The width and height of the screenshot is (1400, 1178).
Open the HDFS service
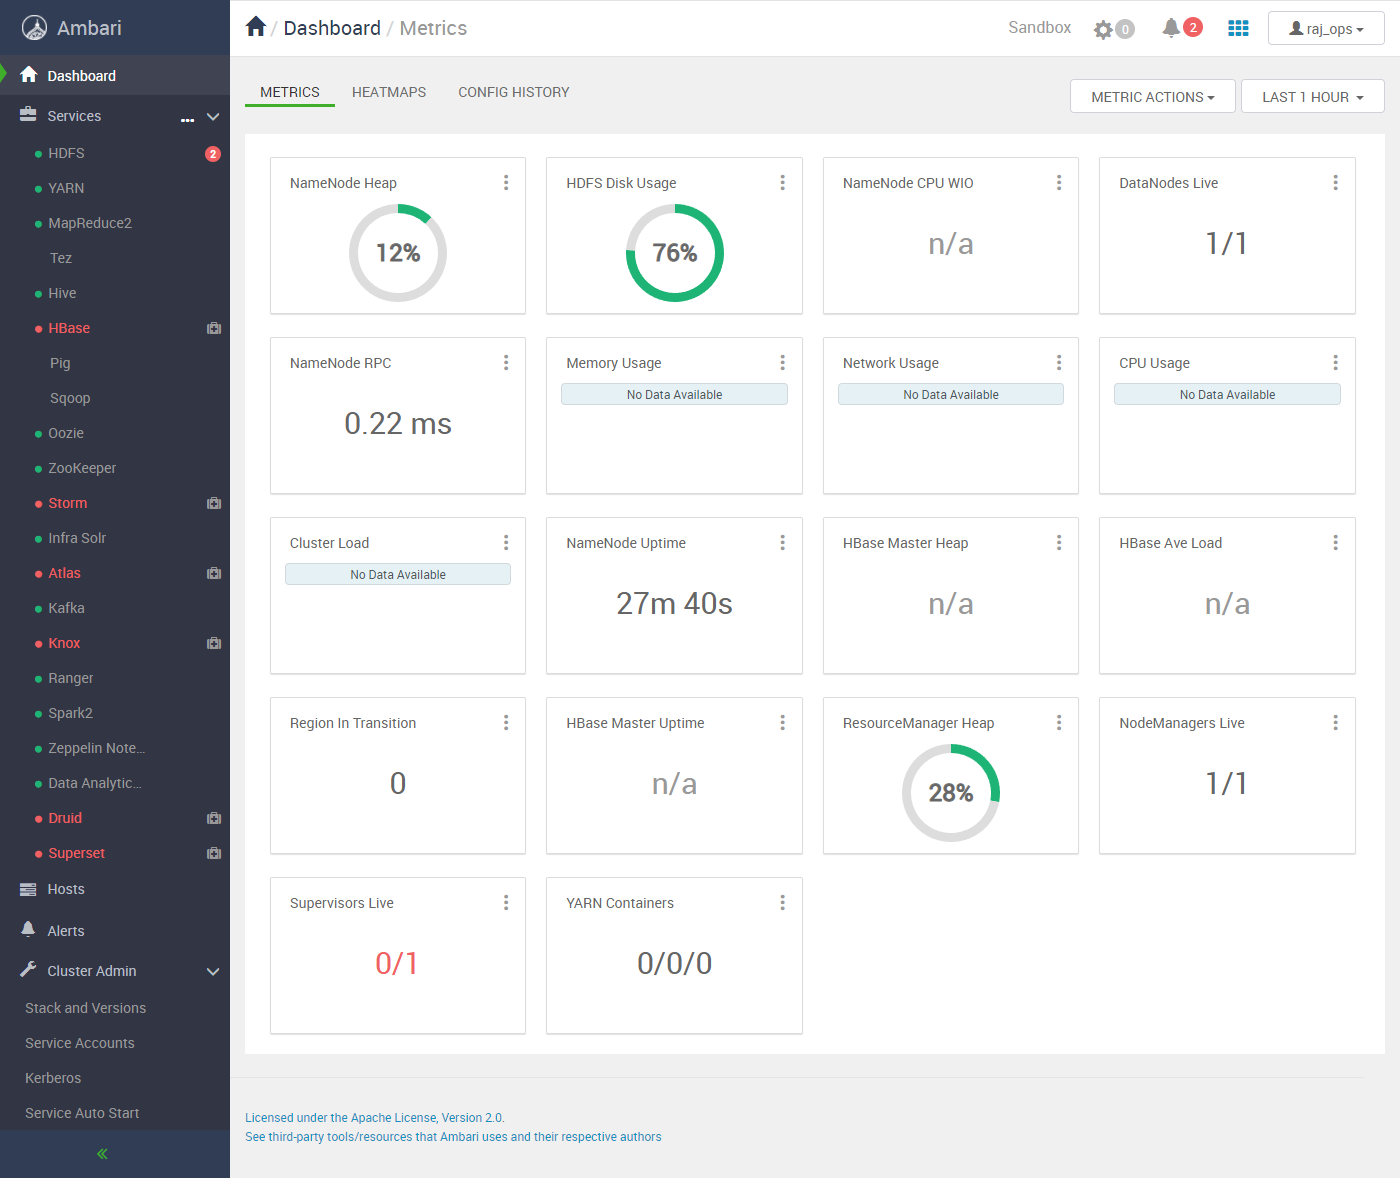66,154
